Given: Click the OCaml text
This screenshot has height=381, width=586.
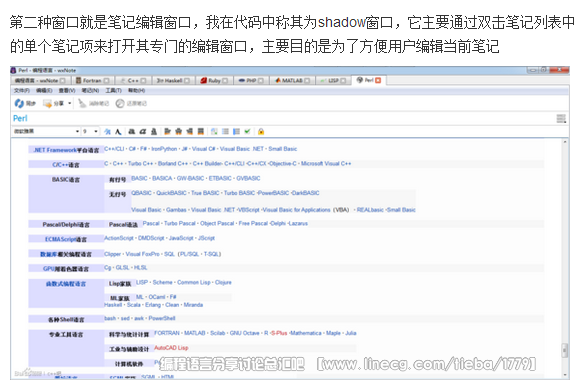Looking at the screenshot, I should tap(157, 297).
